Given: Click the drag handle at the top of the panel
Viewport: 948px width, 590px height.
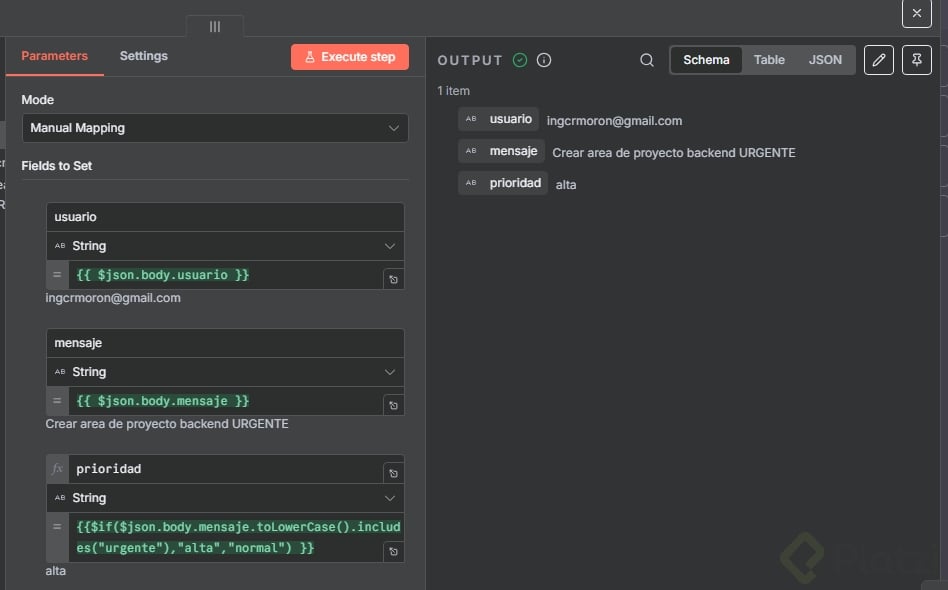Looking at the screenshot, I should 215,27.
